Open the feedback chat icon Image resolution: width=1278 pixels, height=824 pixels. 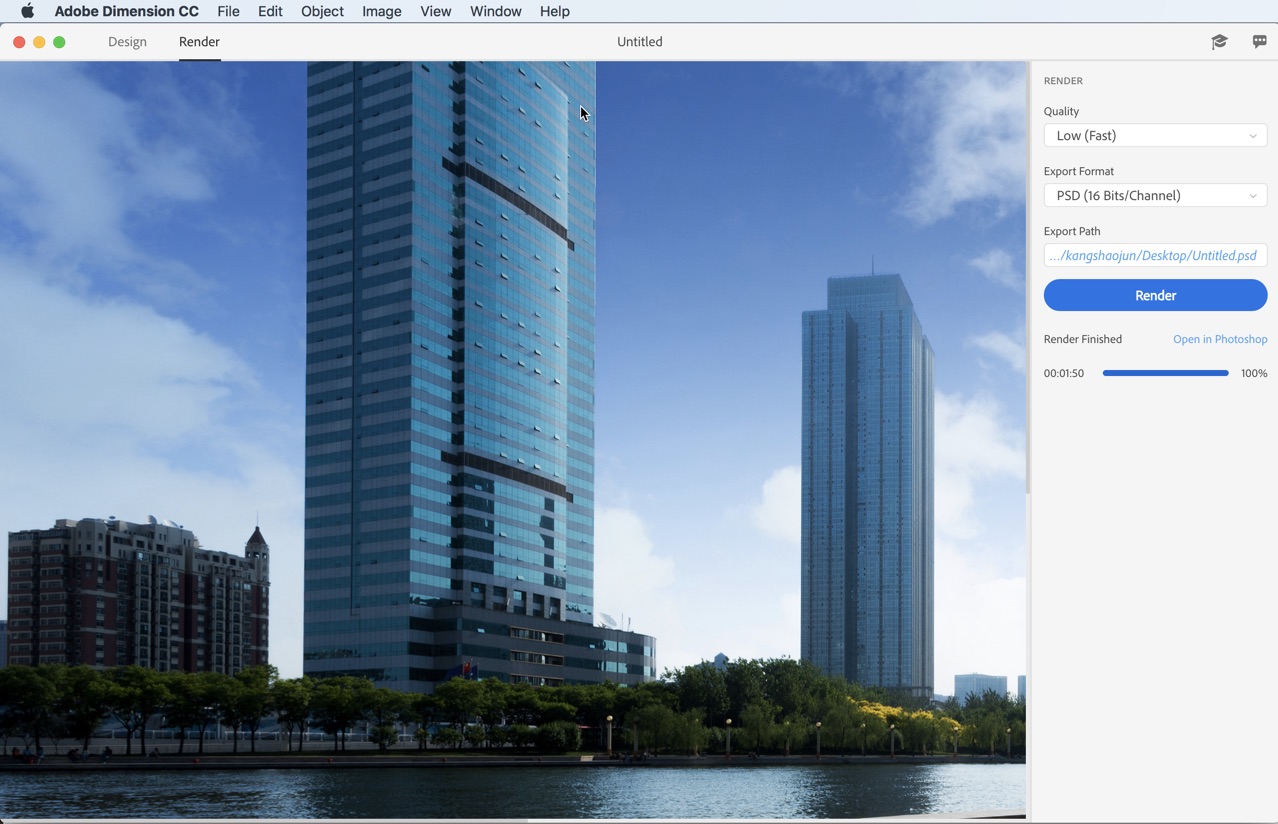[x=1259, y=42]
